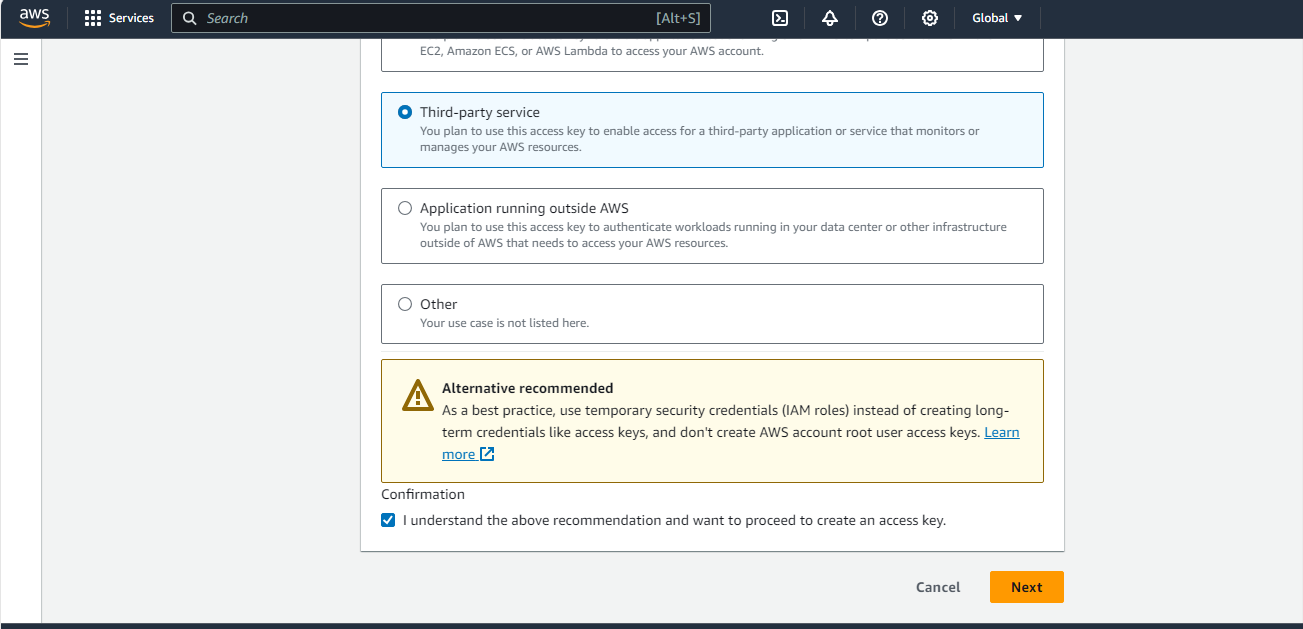Click the Application running outside AWS description

click(x=713, y=235)
